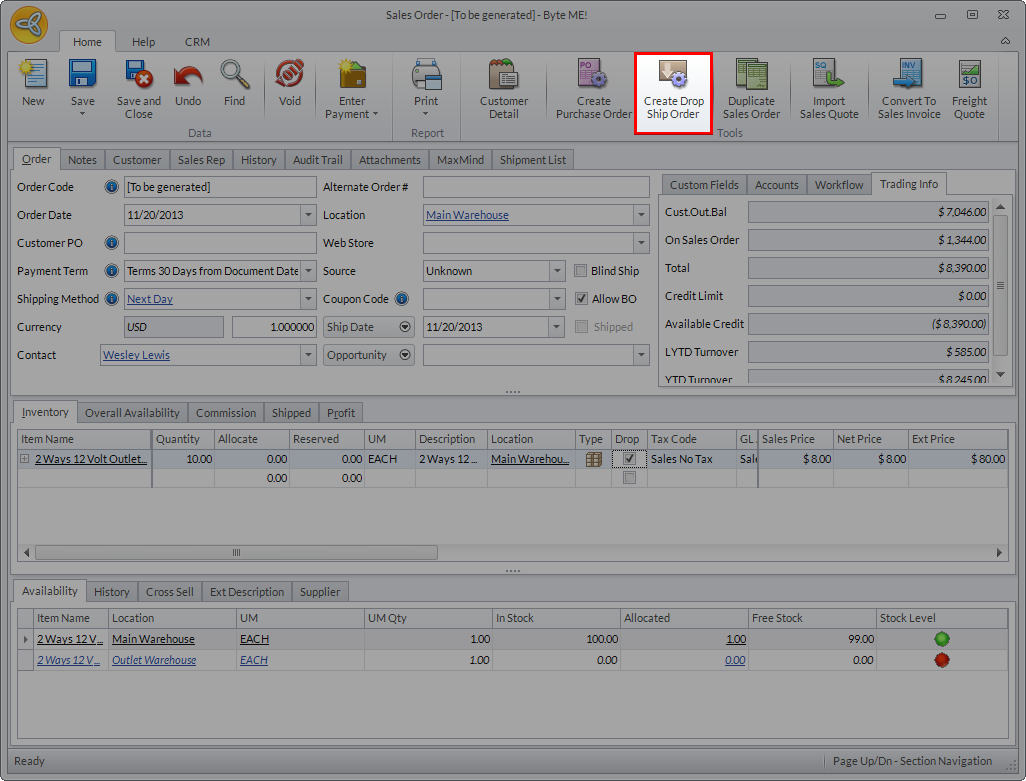Open the CRM ribbon tab

197,42
